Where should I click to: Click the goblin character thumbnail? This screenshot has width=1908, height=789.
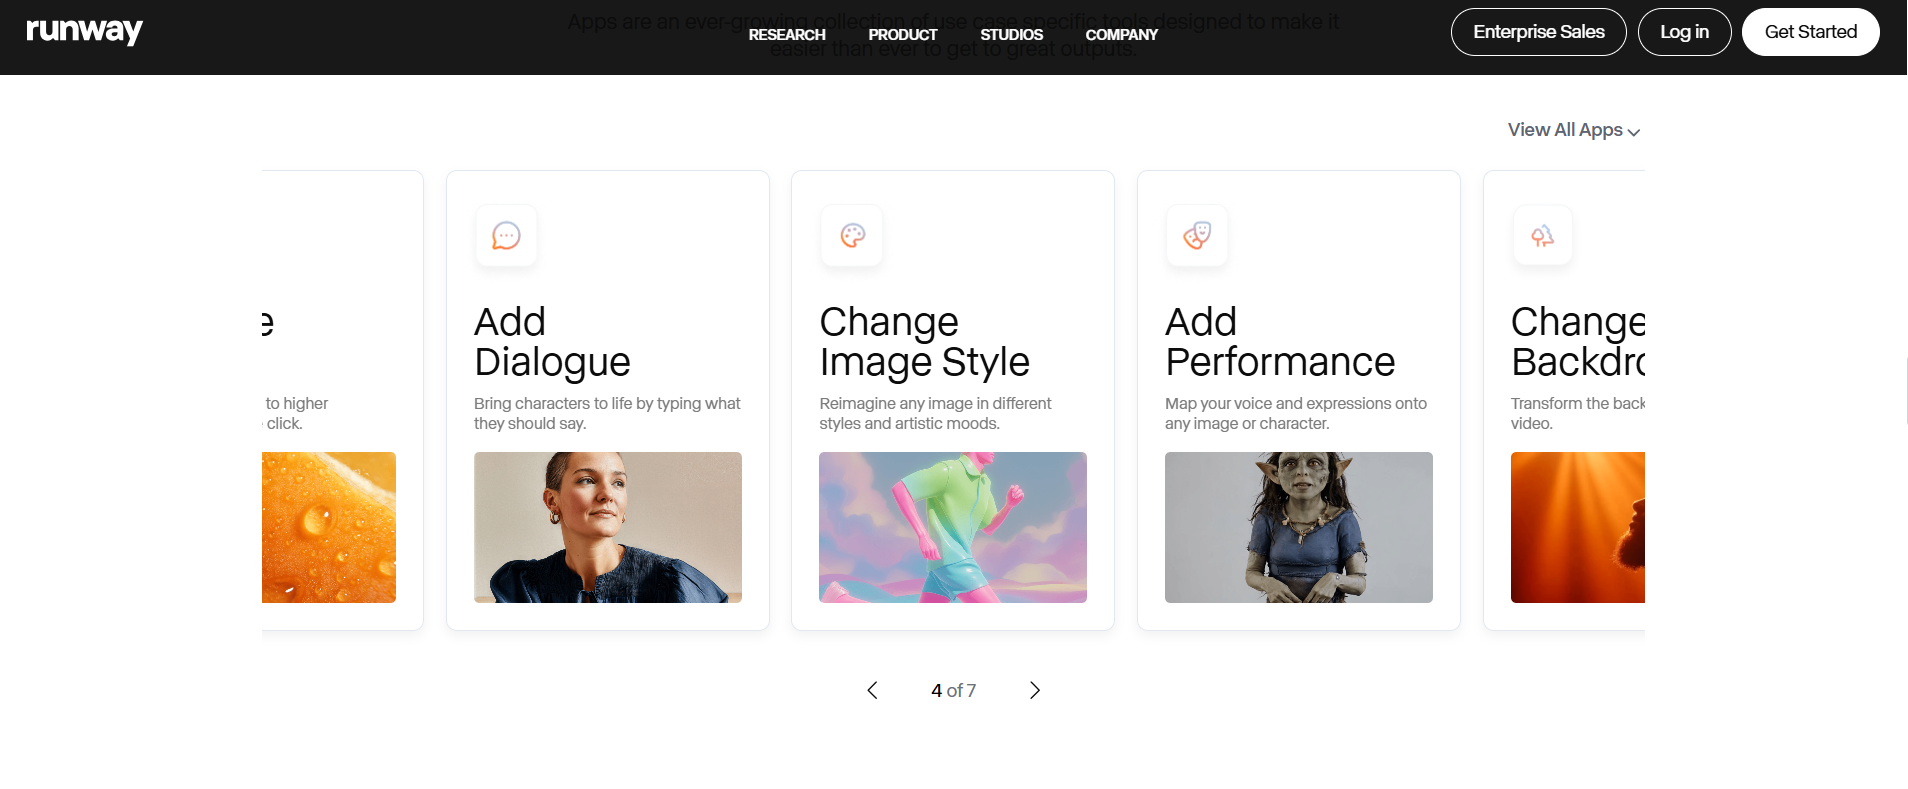coord(1299,527)
